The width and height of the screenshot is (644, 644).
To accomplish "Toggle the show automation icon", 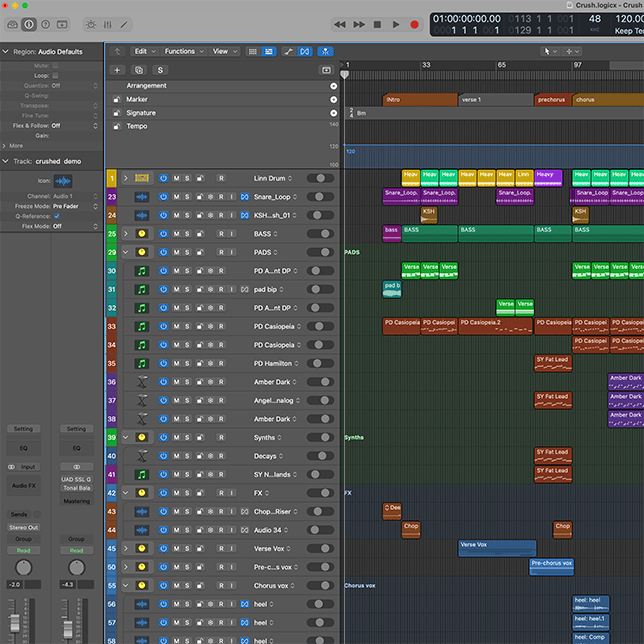I will (x=289, y=51).
